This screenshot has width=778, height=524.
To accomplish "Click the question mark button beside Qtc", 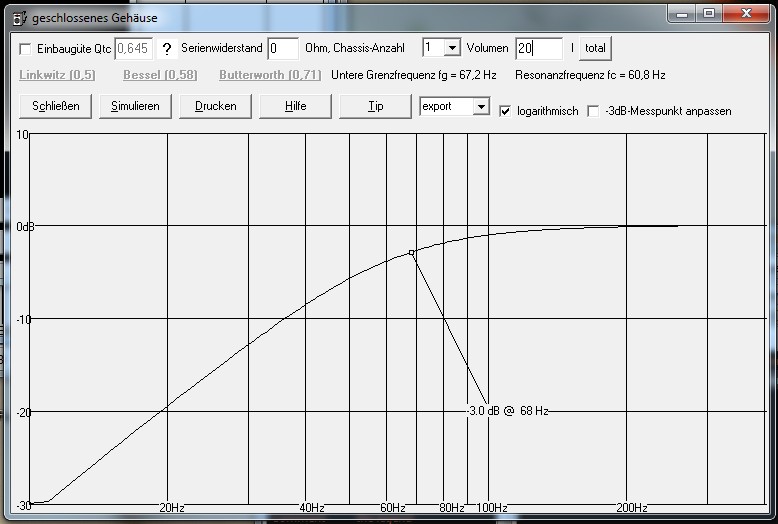I will point(167,48).
